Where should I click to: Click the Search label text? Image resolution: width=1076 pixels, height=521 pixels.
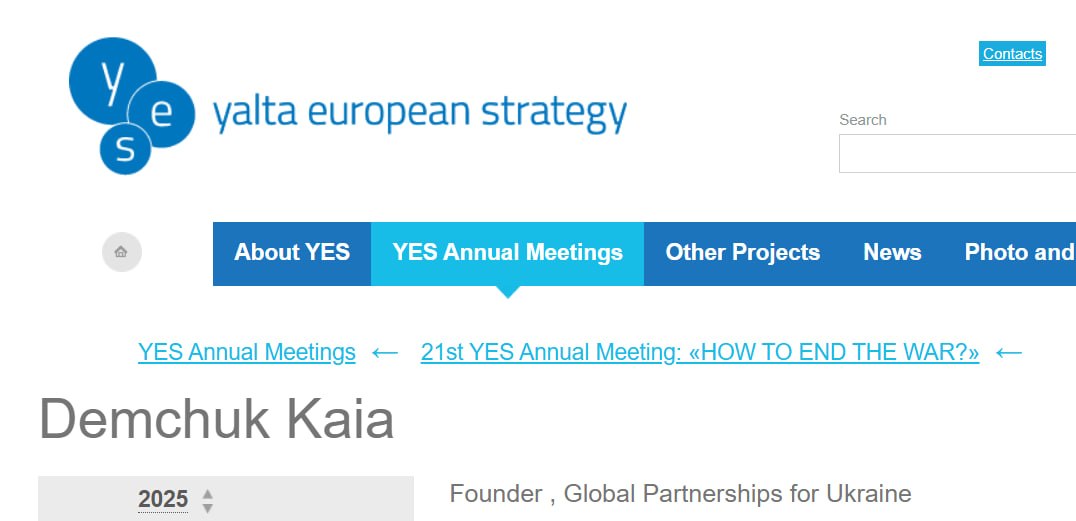863,119
